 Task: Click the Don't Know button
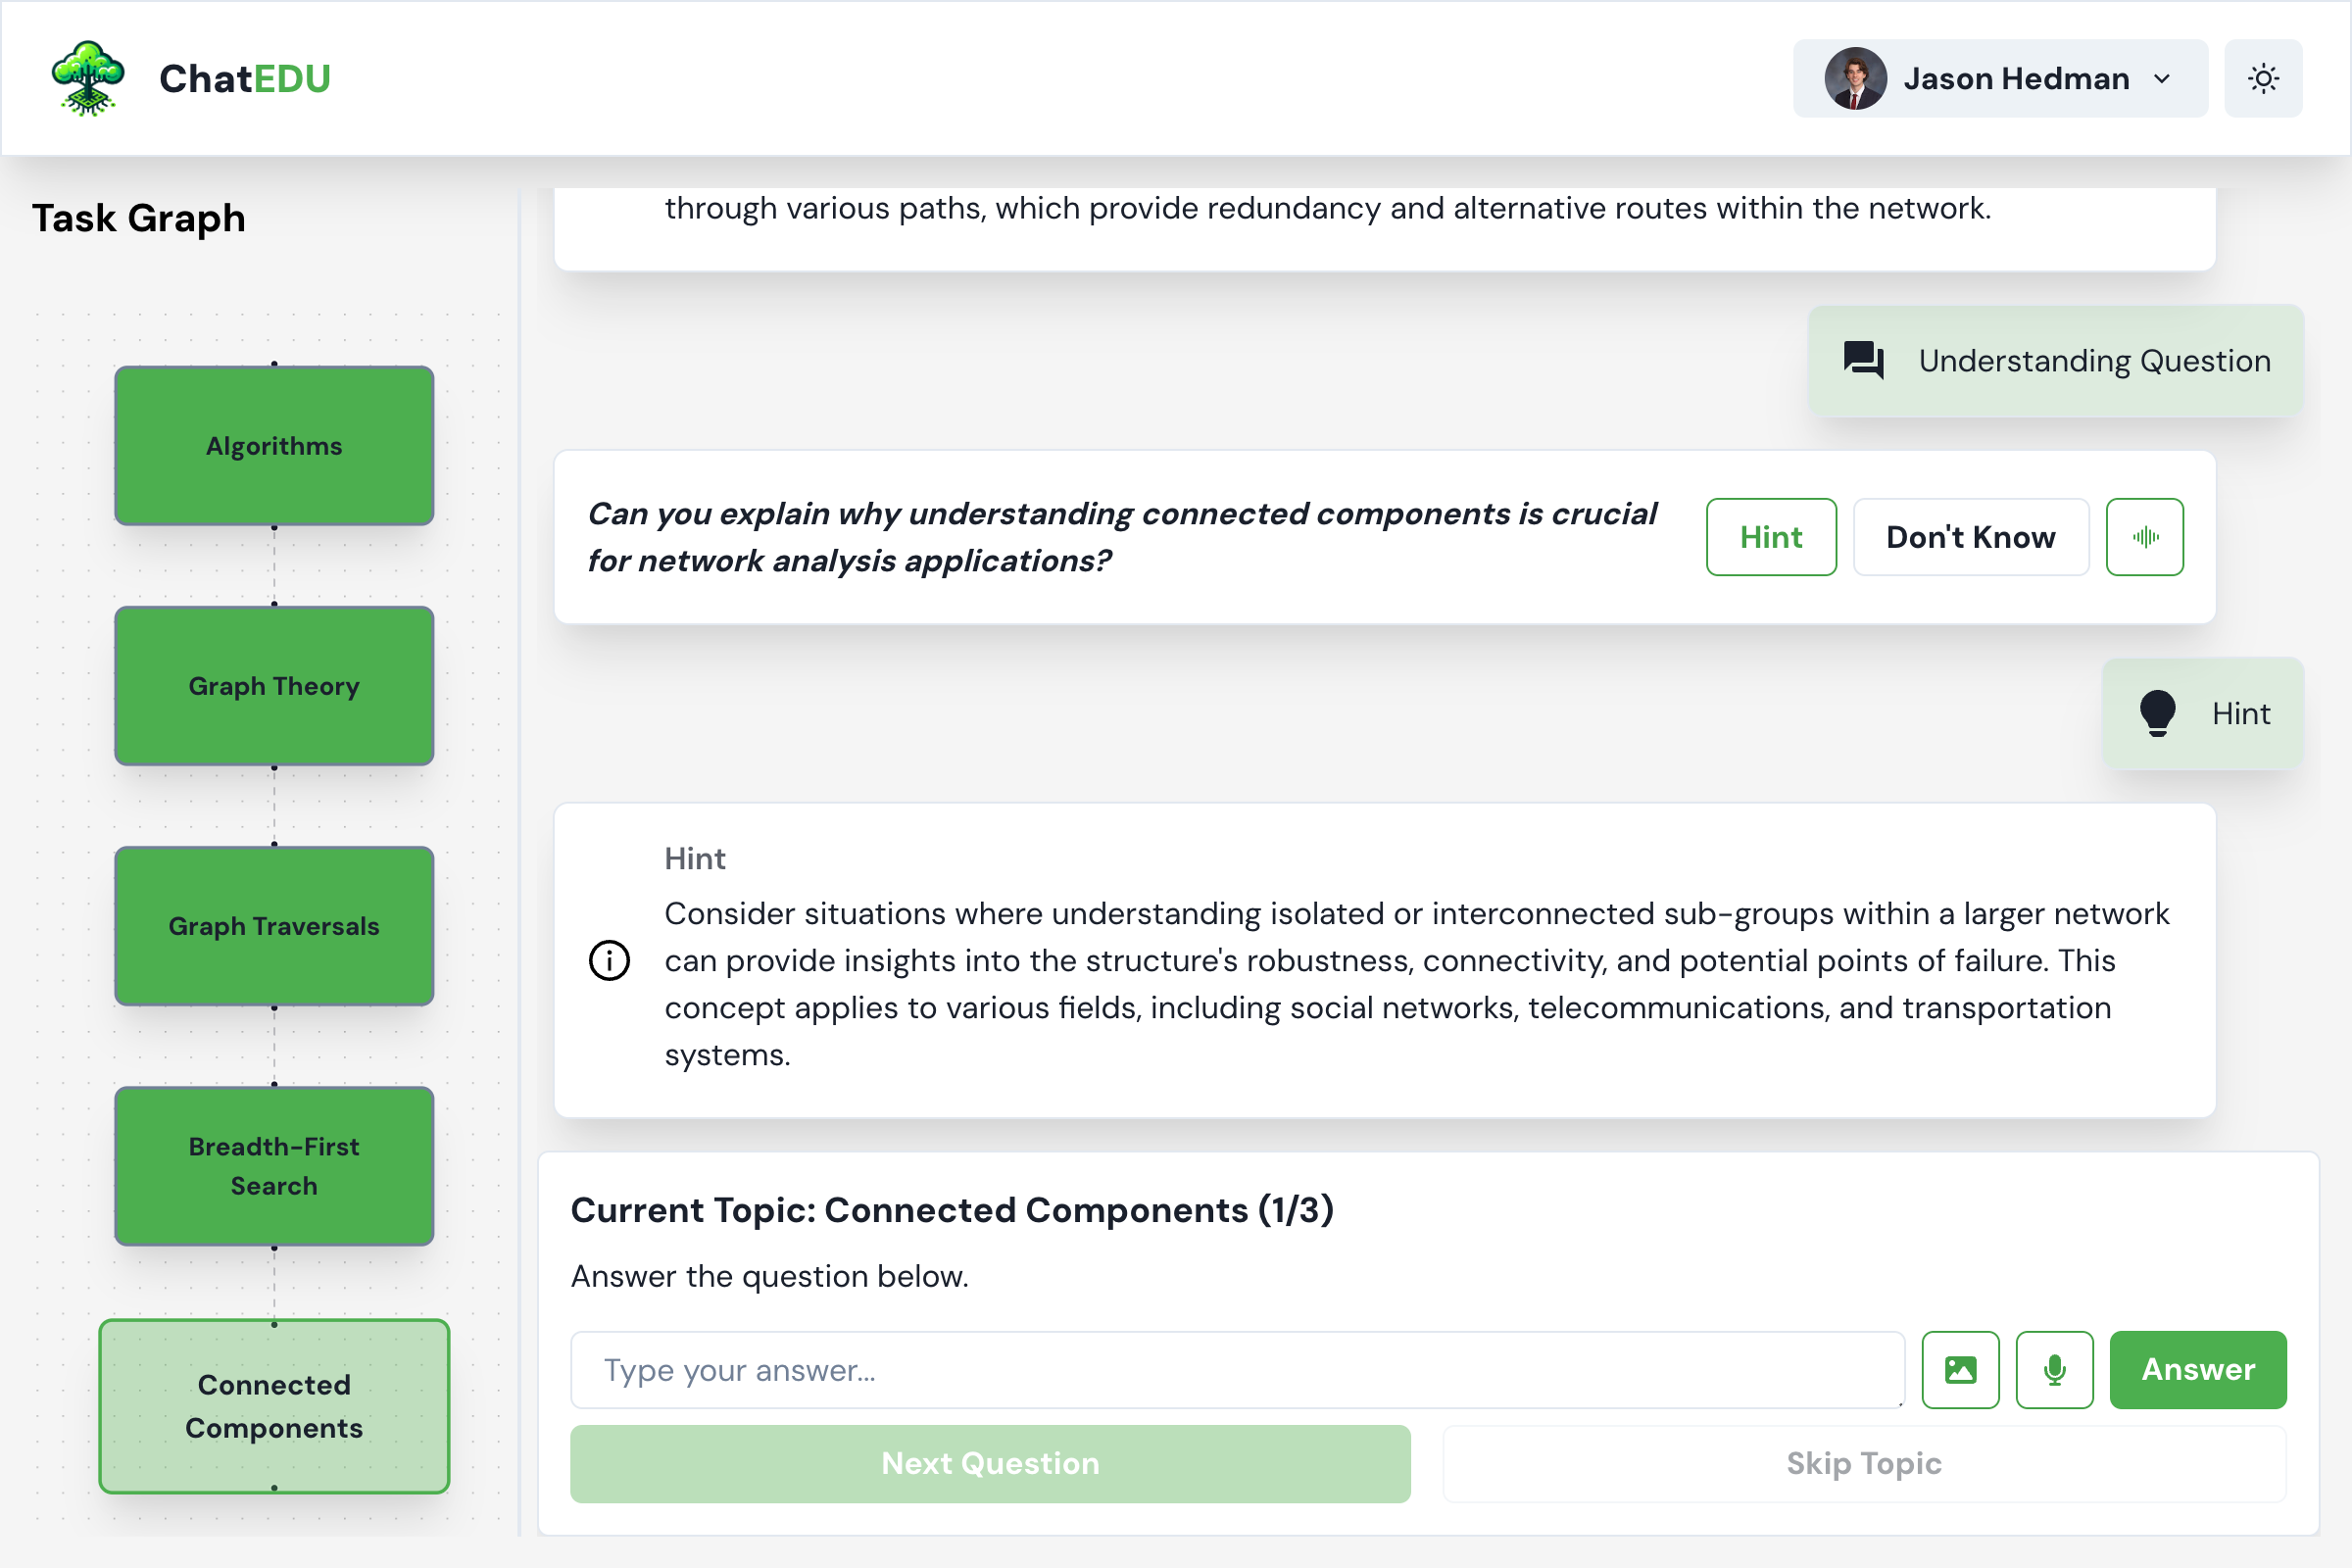pos(1970,537)
